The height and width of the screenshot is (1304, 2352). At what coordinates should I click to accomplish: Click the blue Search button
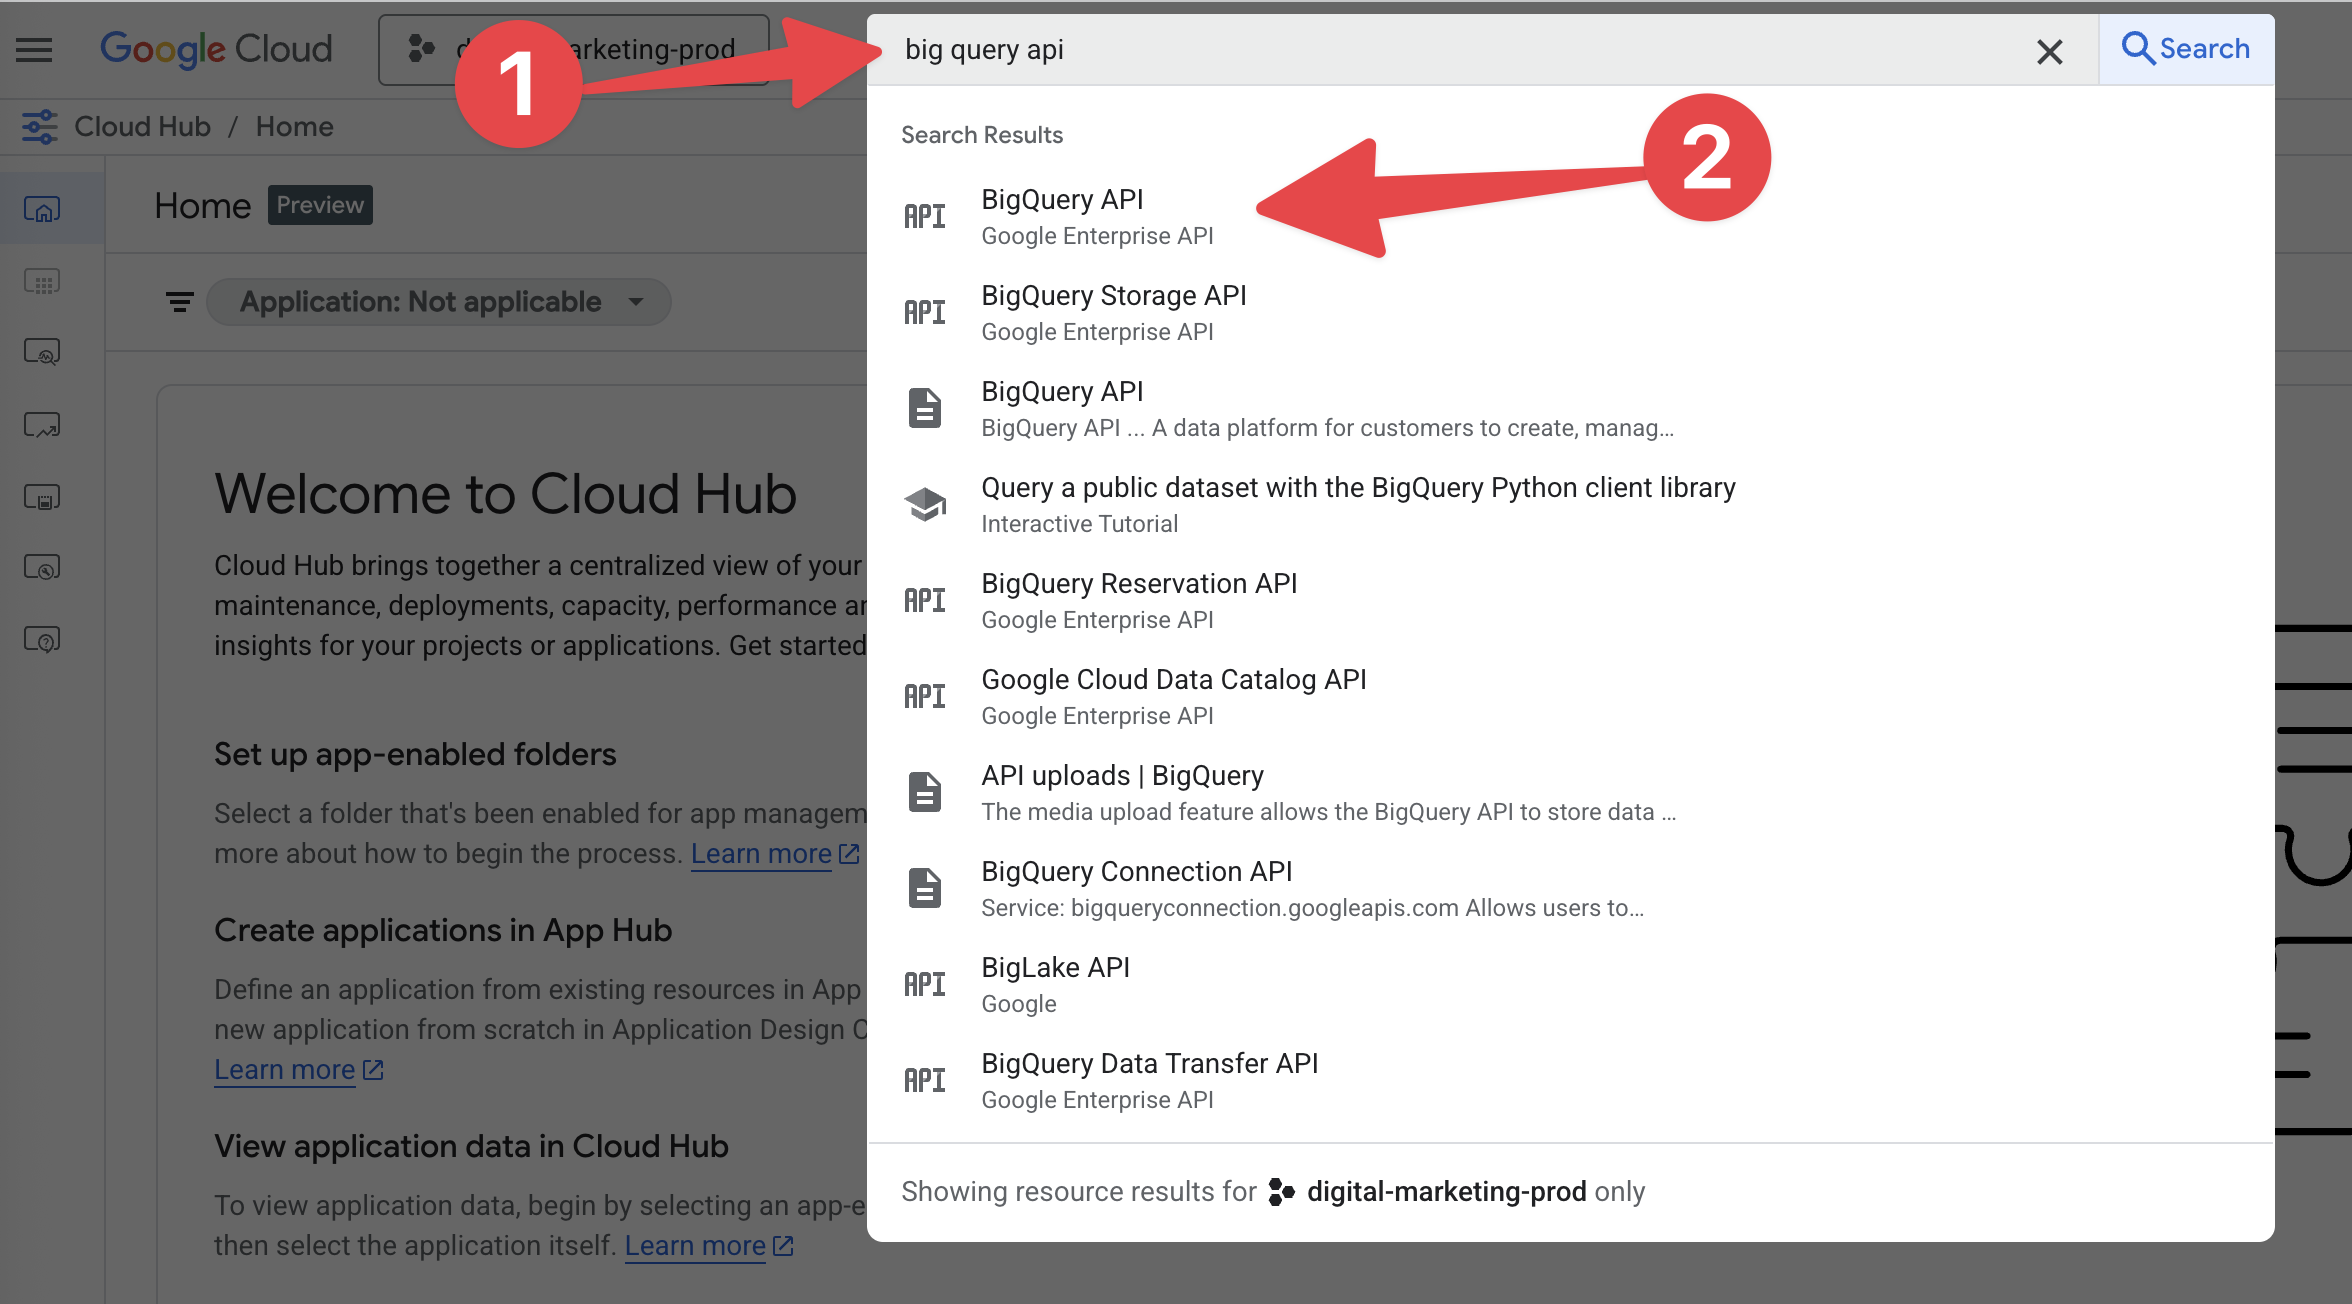click(2186, 49)
